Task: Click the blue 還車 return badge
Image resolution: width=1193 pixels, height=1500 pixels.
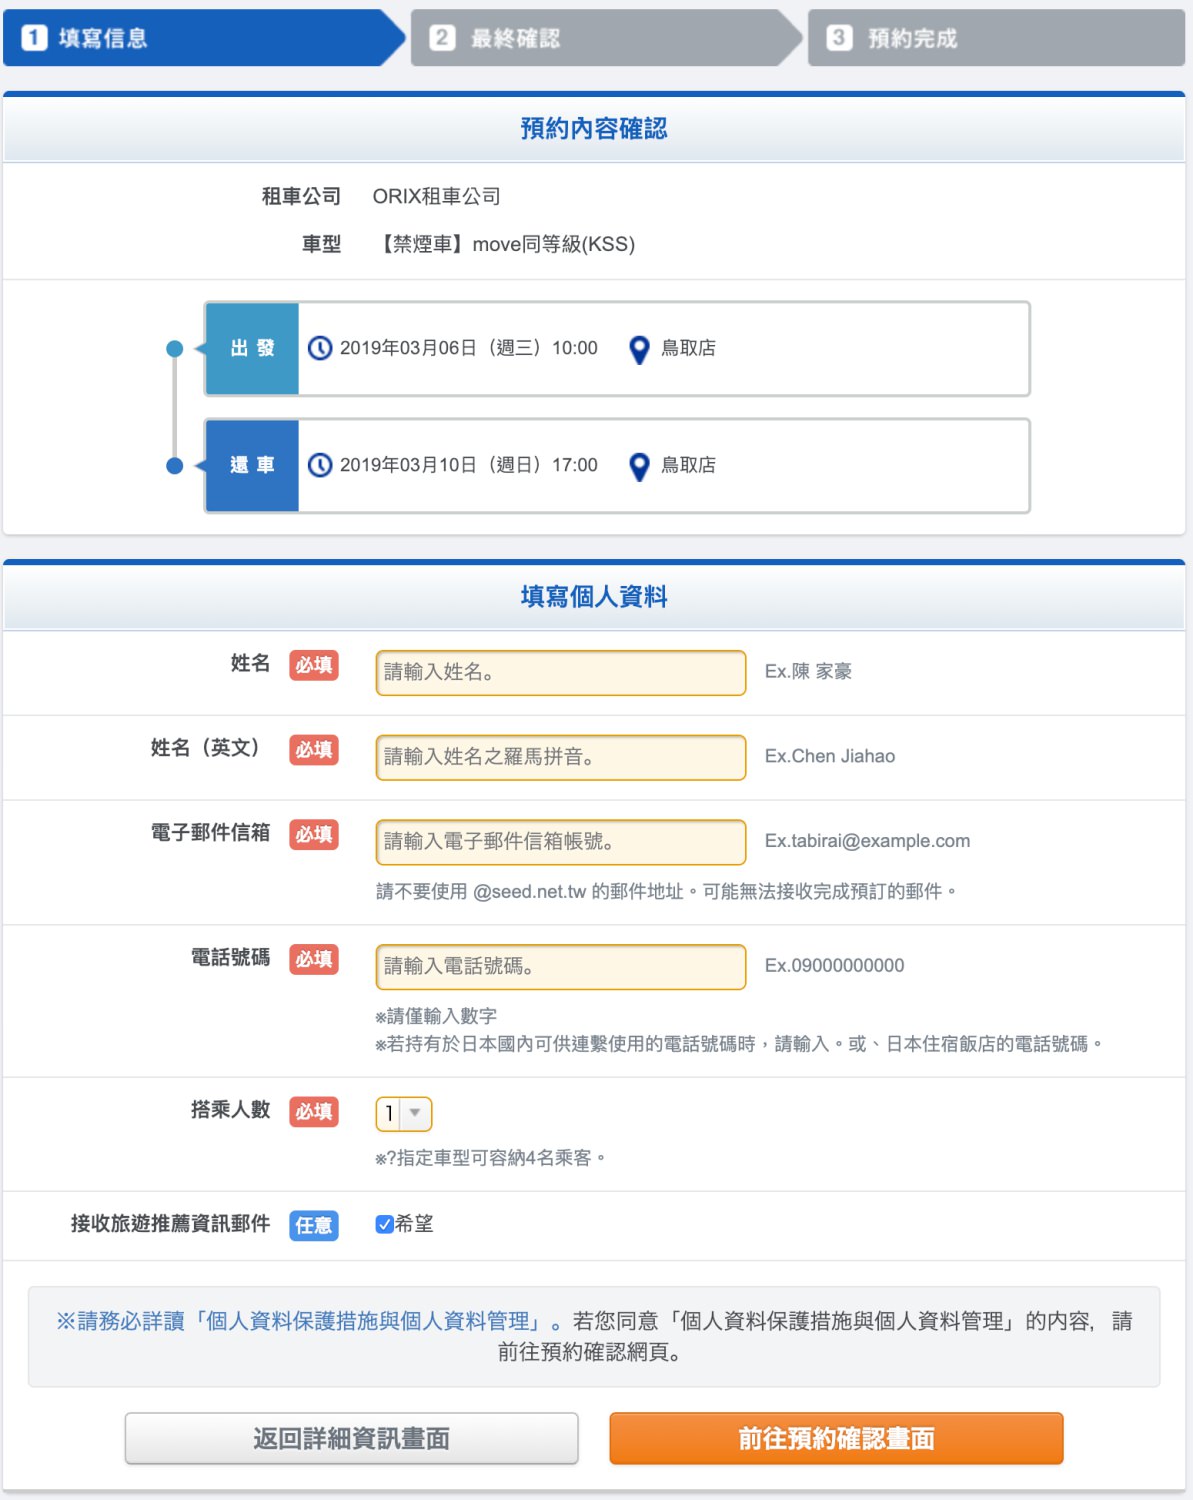Action: pos(252,465)
